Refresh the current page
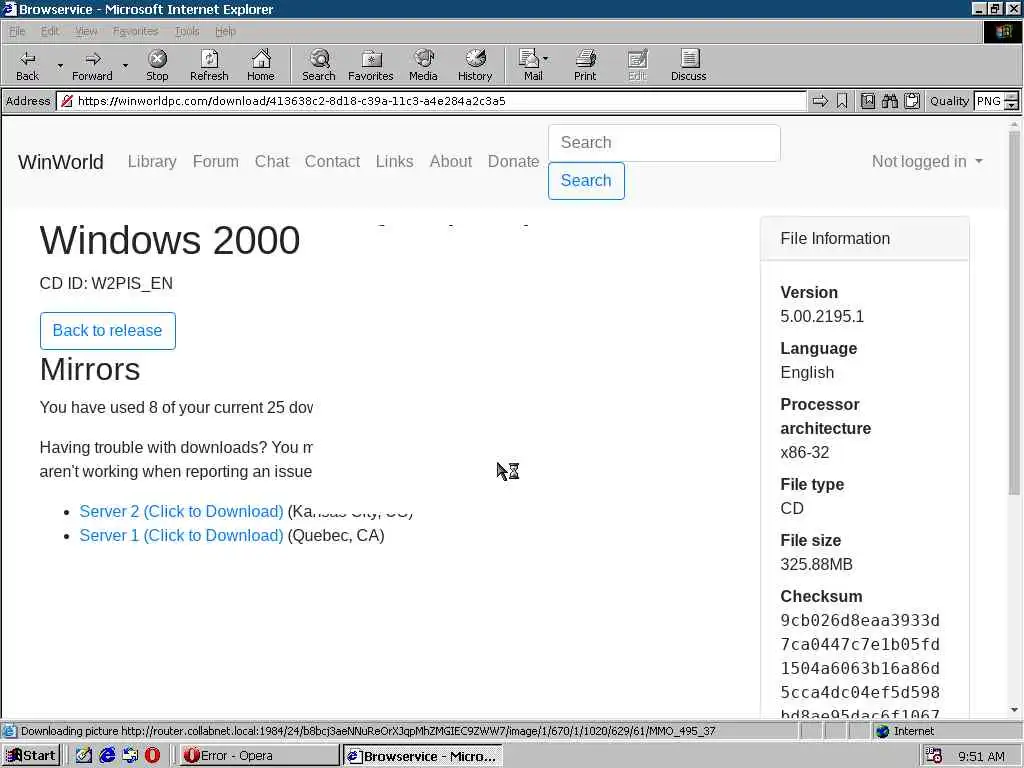 tap(209, 65)
